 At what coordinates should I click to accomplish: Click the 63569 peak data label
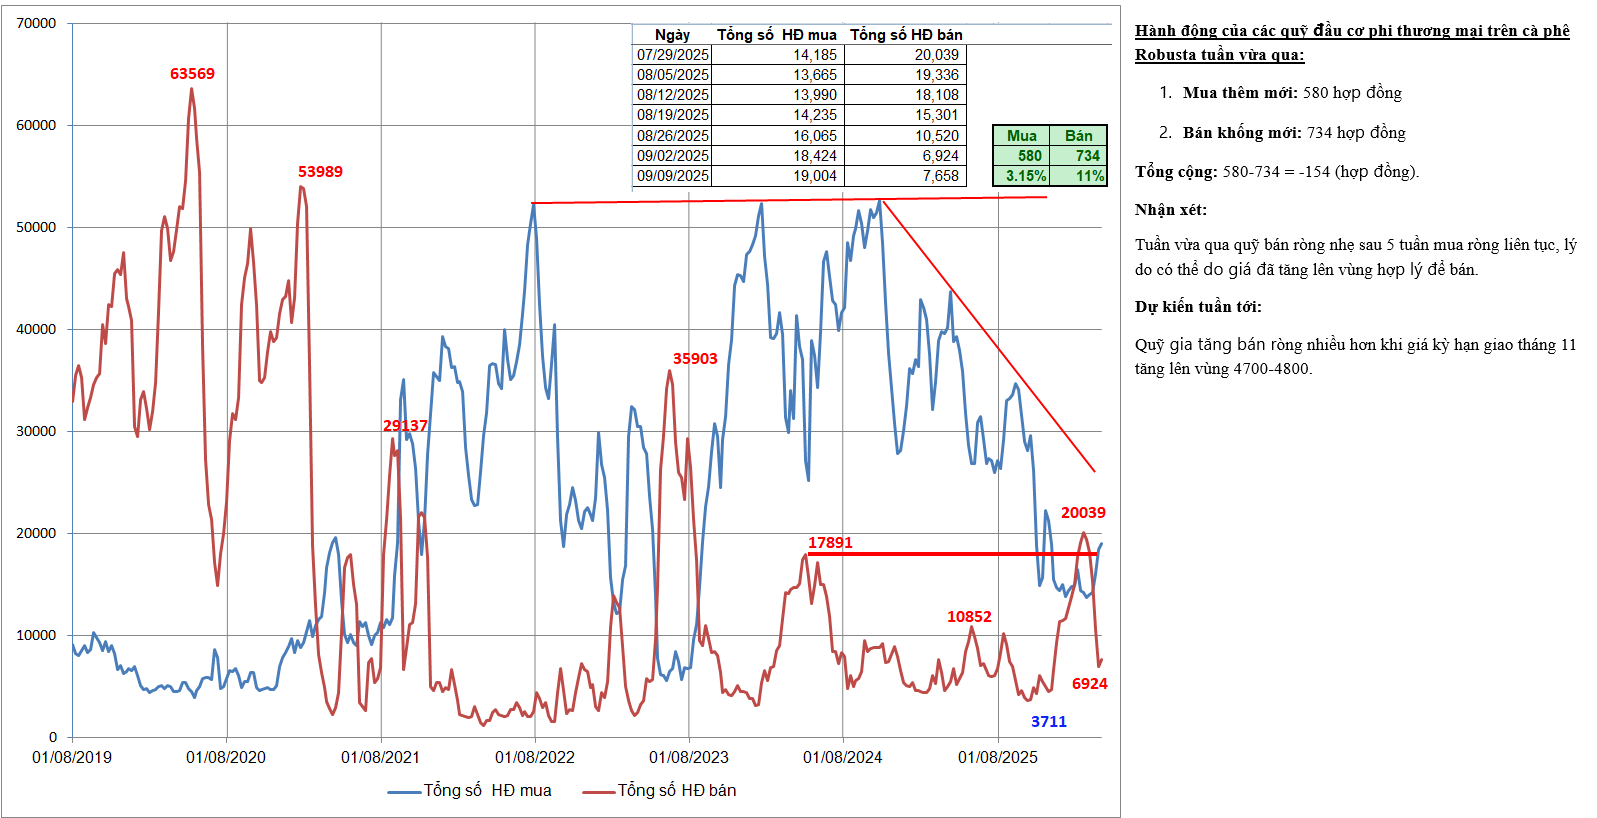(192, 74)
